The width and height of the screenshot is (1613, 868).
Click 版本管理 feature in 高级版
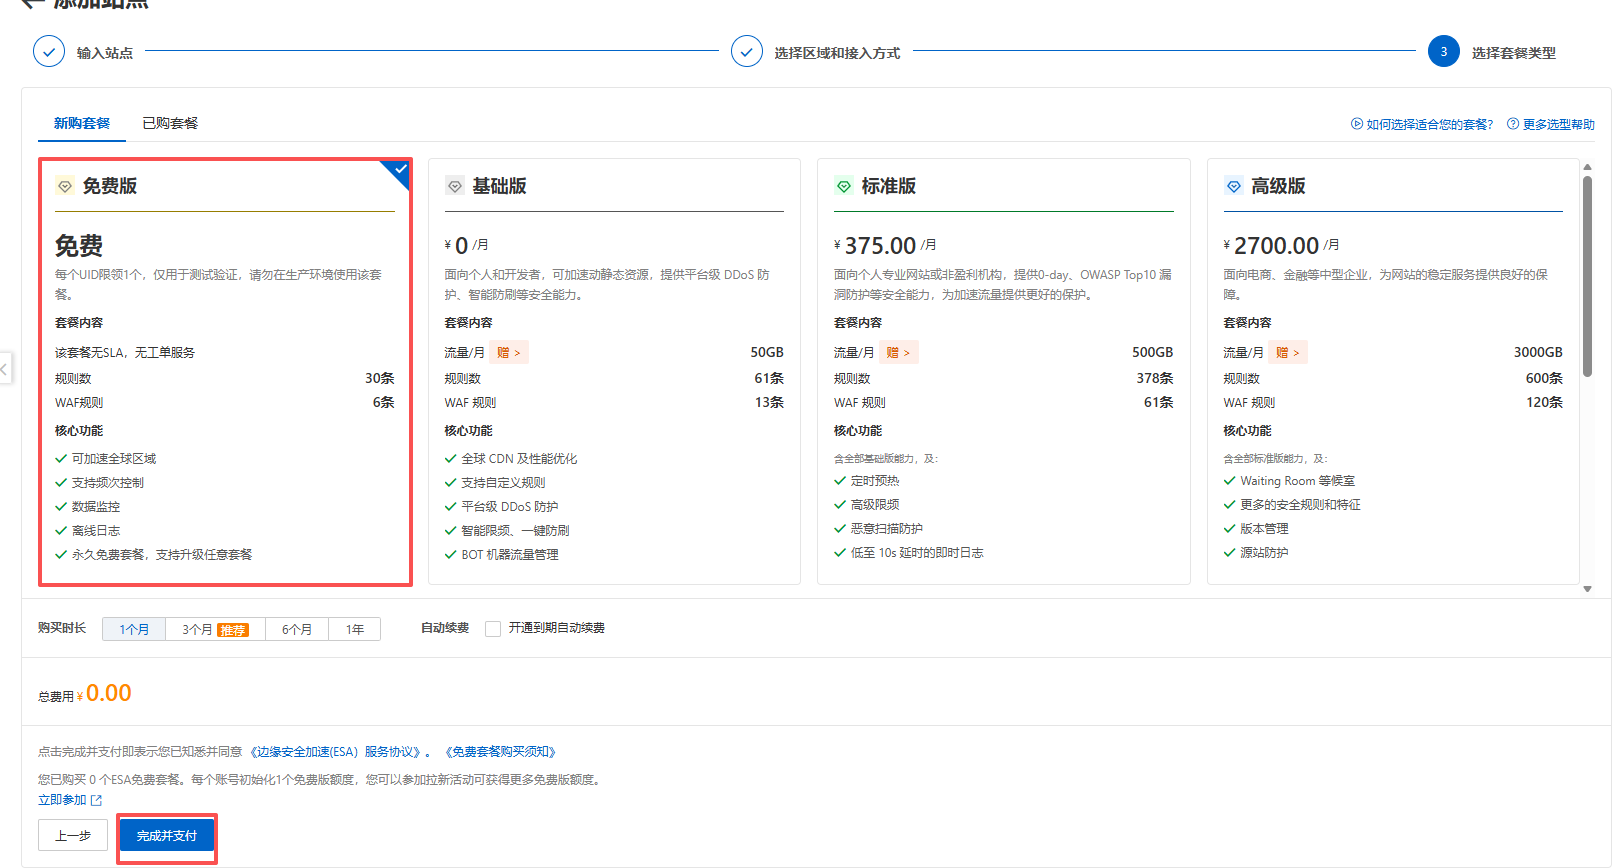1264,529
